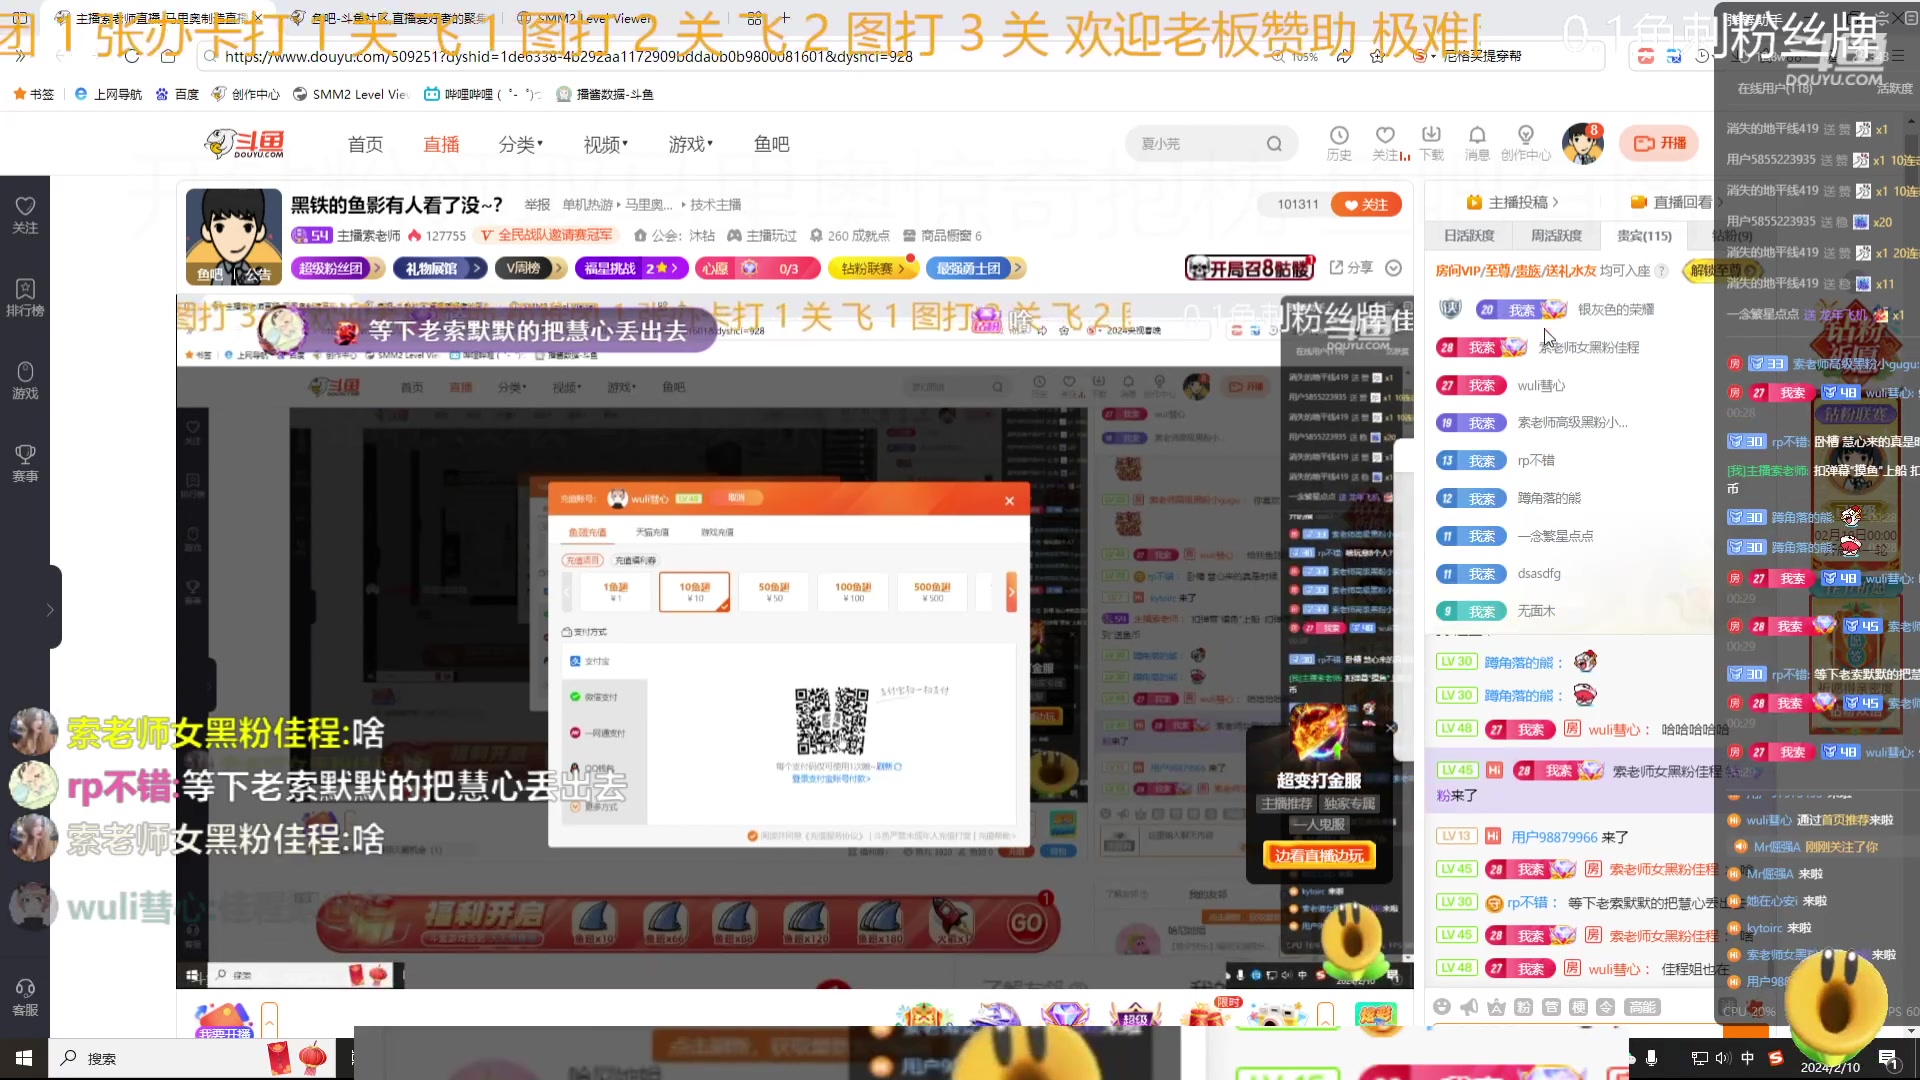Click the question mark help icon near 均可入座
This screenshot has width=1920, height=1080.
tap(1662, 271)
